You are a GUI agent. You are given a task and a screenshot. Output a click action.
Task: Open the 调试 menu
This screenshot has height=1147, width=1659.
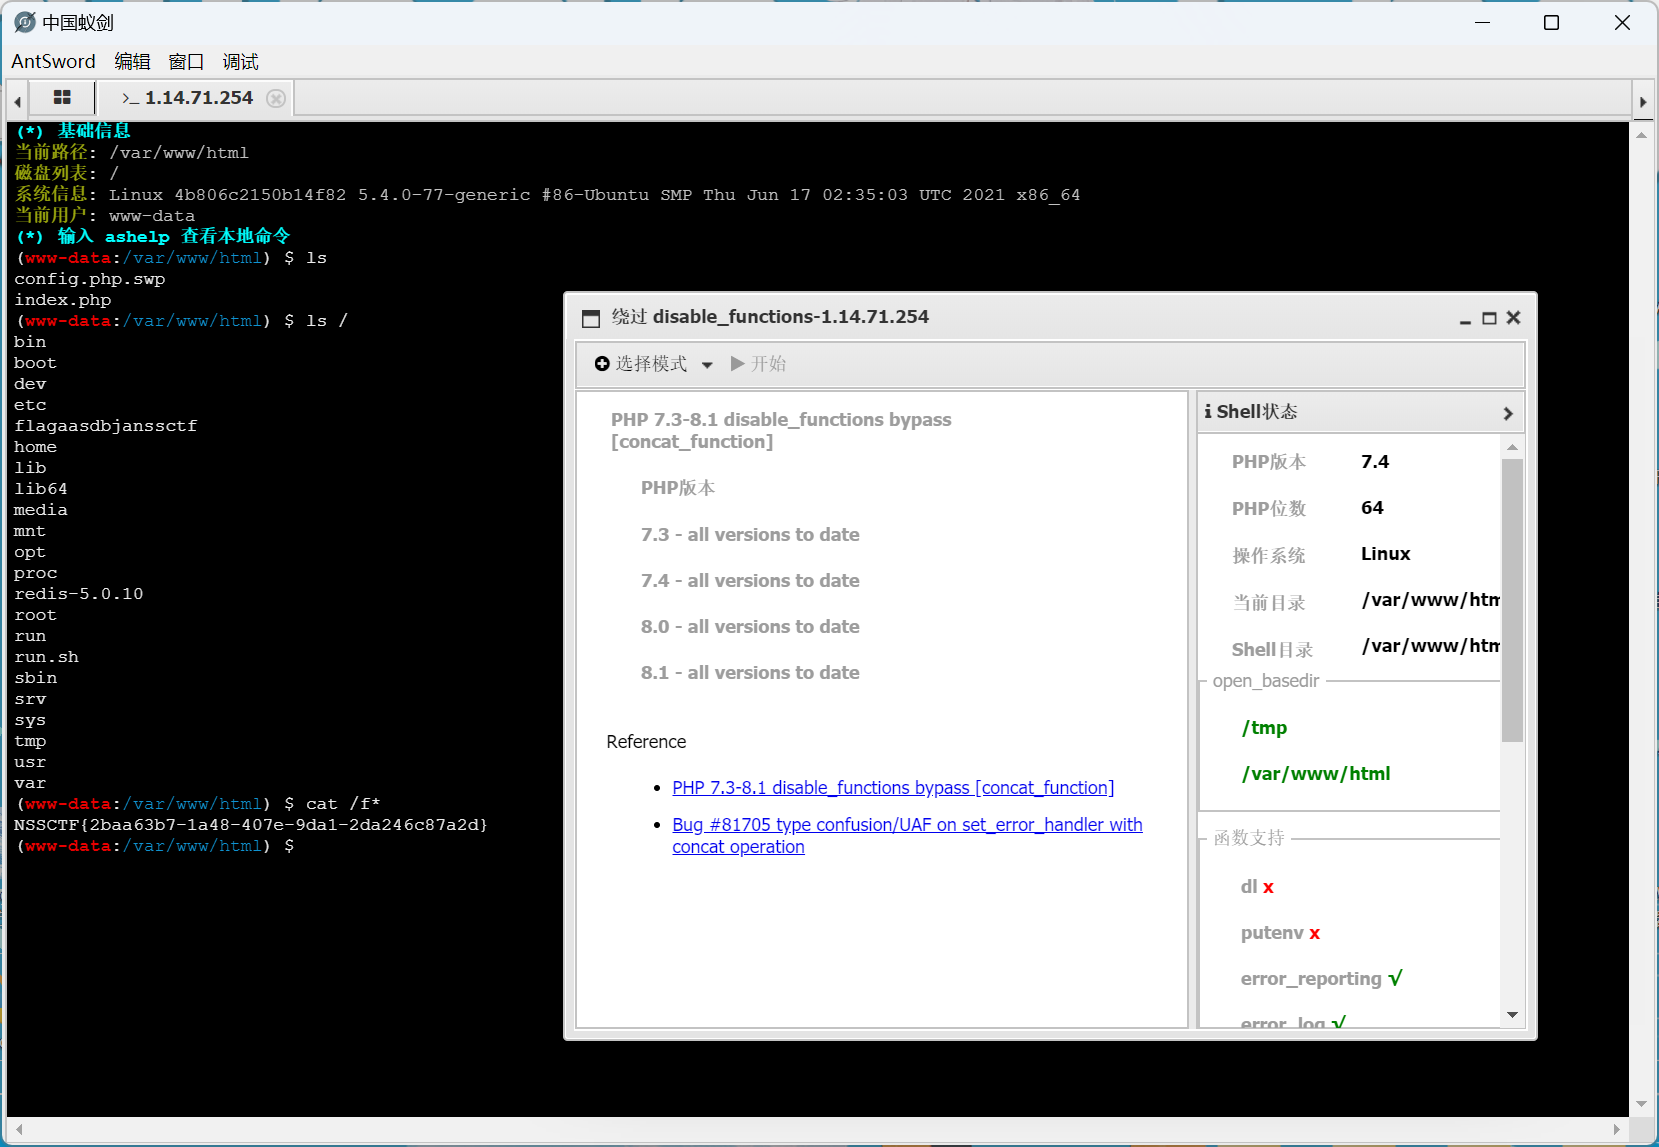tap(240, 62)
